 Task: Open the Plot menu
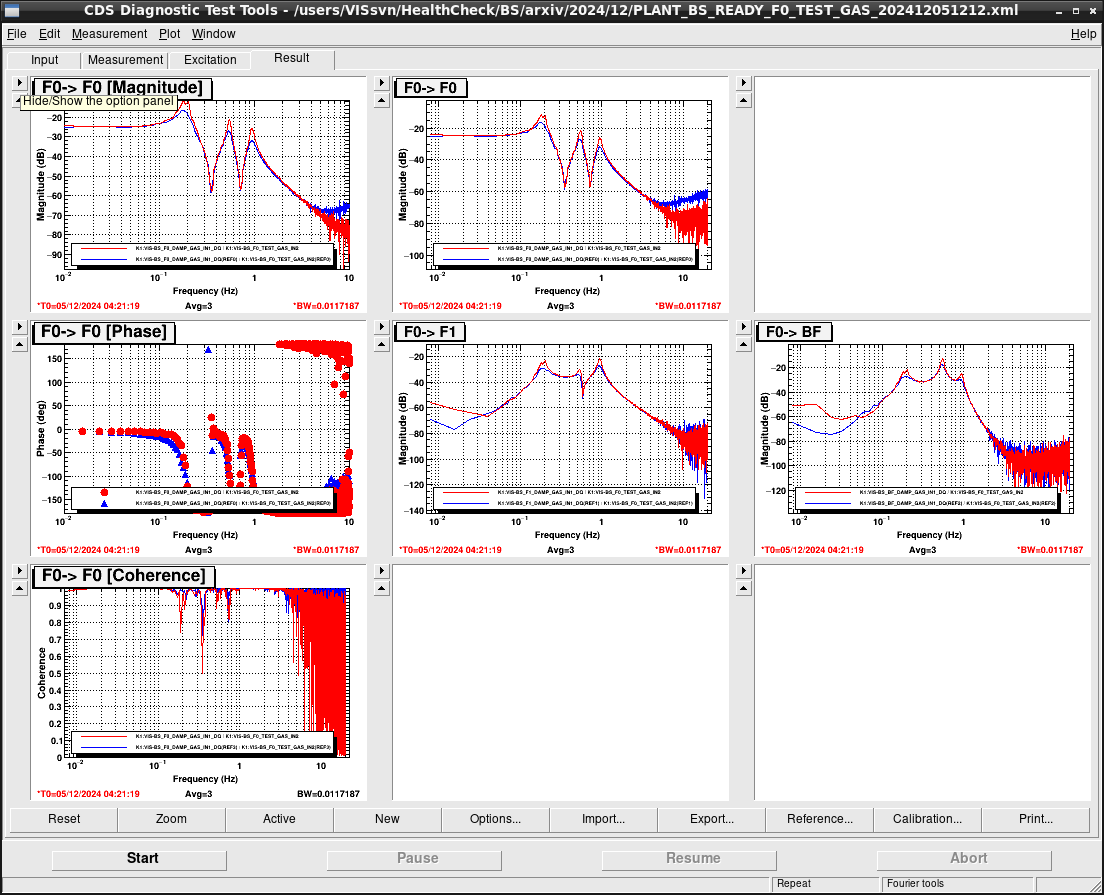tap(170, 34)
